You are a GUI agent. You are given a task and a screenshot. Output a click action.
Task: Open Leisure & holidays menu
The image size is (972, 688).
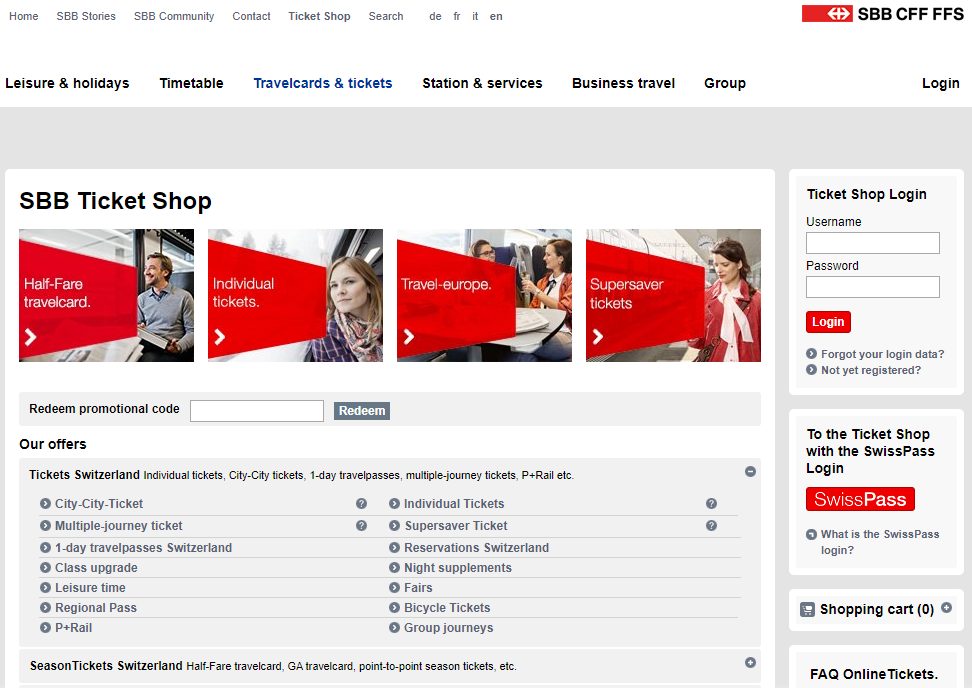67,83
